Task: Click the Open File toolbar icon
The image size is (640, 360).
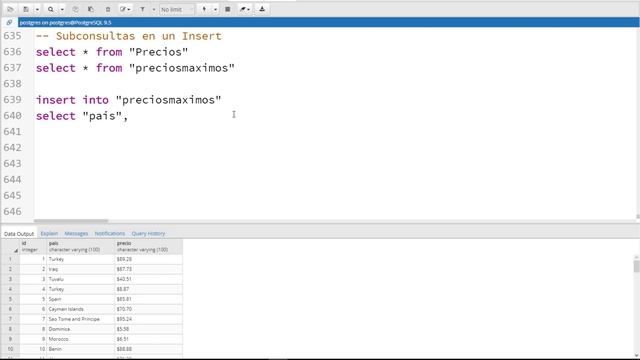Action: point(10,9)
